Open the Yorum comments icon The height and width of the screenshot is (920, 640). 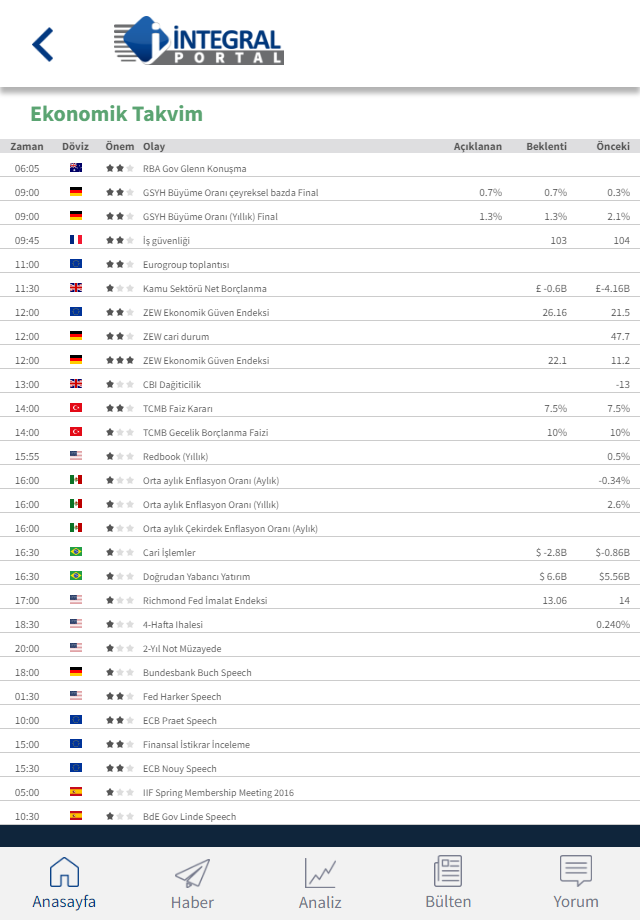(576, 883)
